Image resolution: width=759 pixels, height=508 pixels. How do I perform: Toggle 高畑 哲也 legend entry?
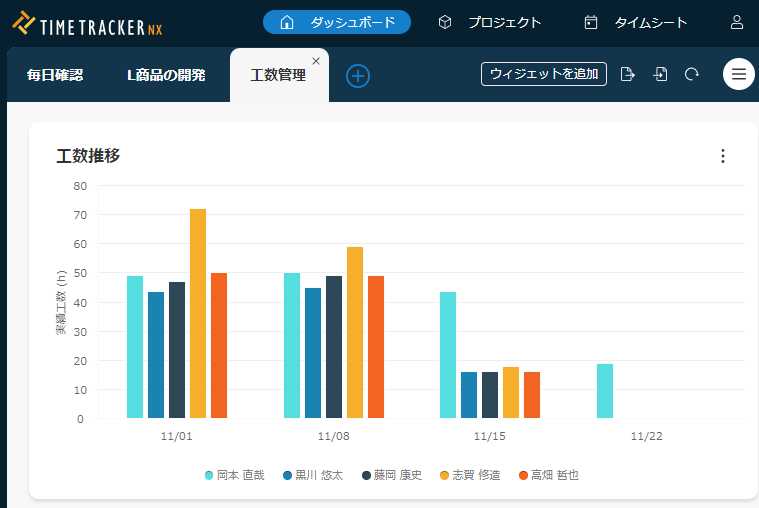coord(552,475)
